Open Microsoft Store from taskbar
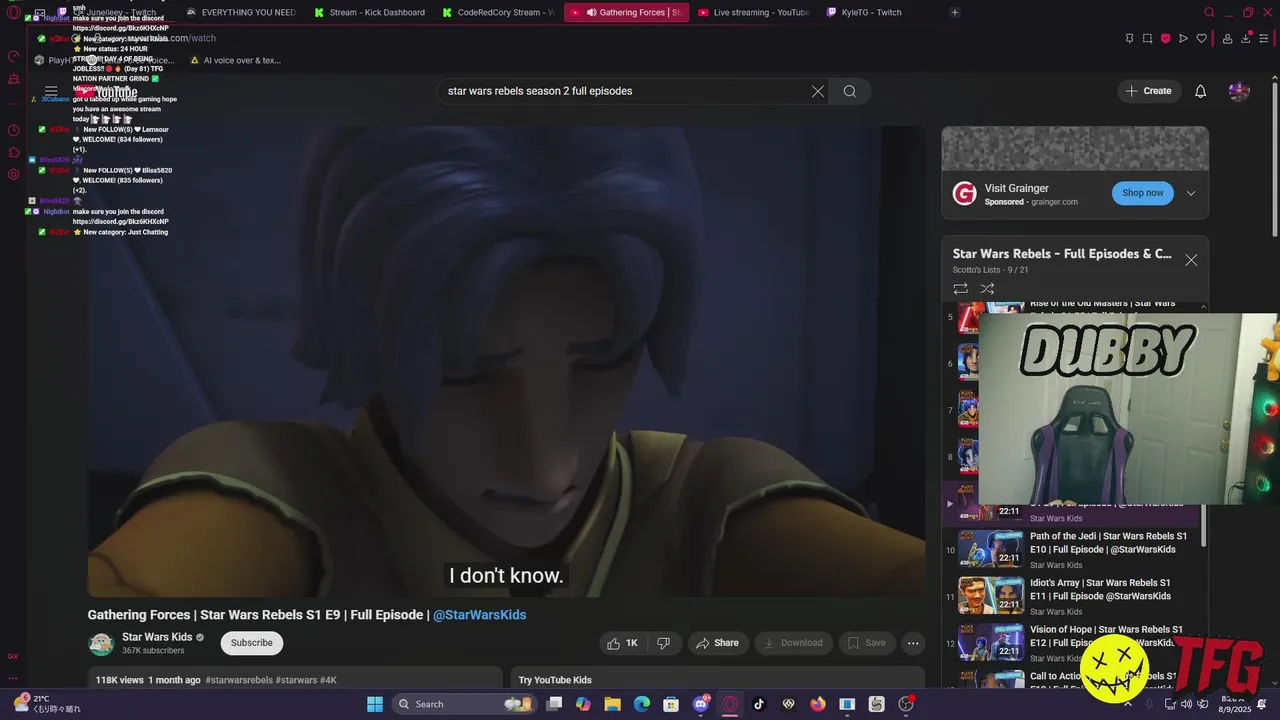 (671, 704)
